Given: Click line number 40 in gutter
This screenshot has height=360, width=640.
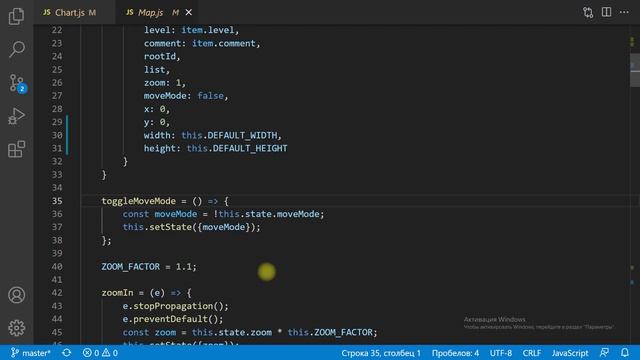Looking at the screenshot, I should pyautogui.click(x=57, y=267).
